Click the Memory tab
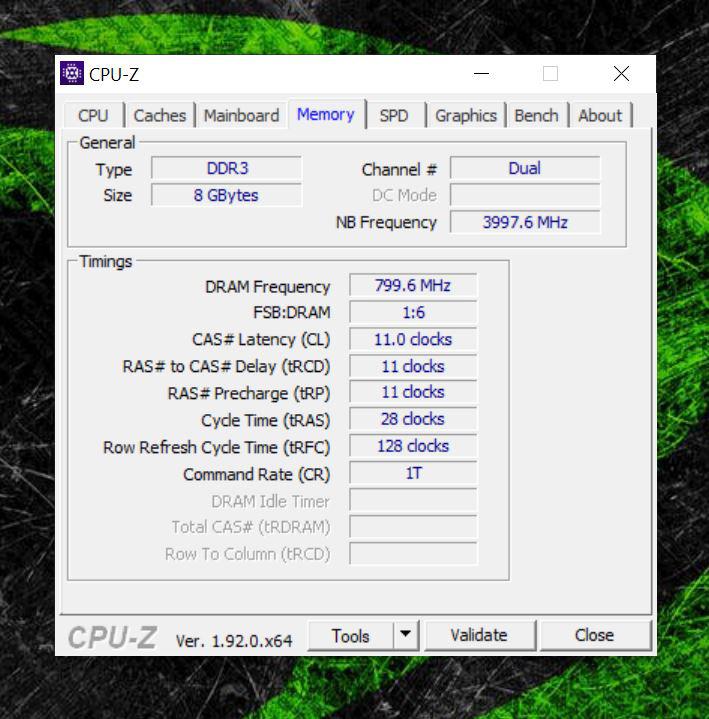 (325, 114)
